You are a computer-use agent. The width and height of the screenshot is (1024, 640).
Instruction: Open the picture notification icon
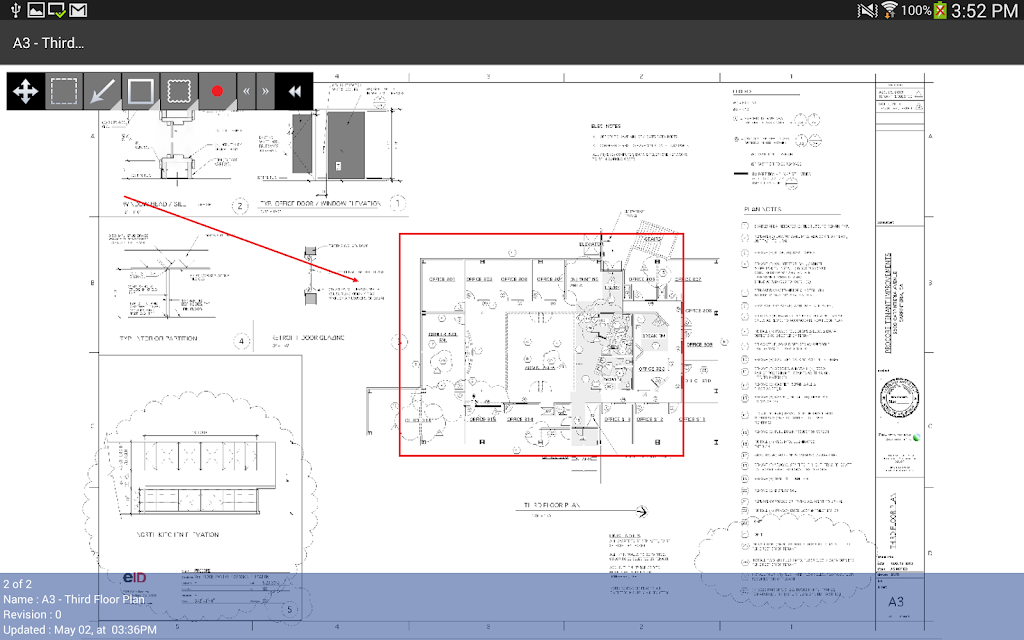pos(36,10)
